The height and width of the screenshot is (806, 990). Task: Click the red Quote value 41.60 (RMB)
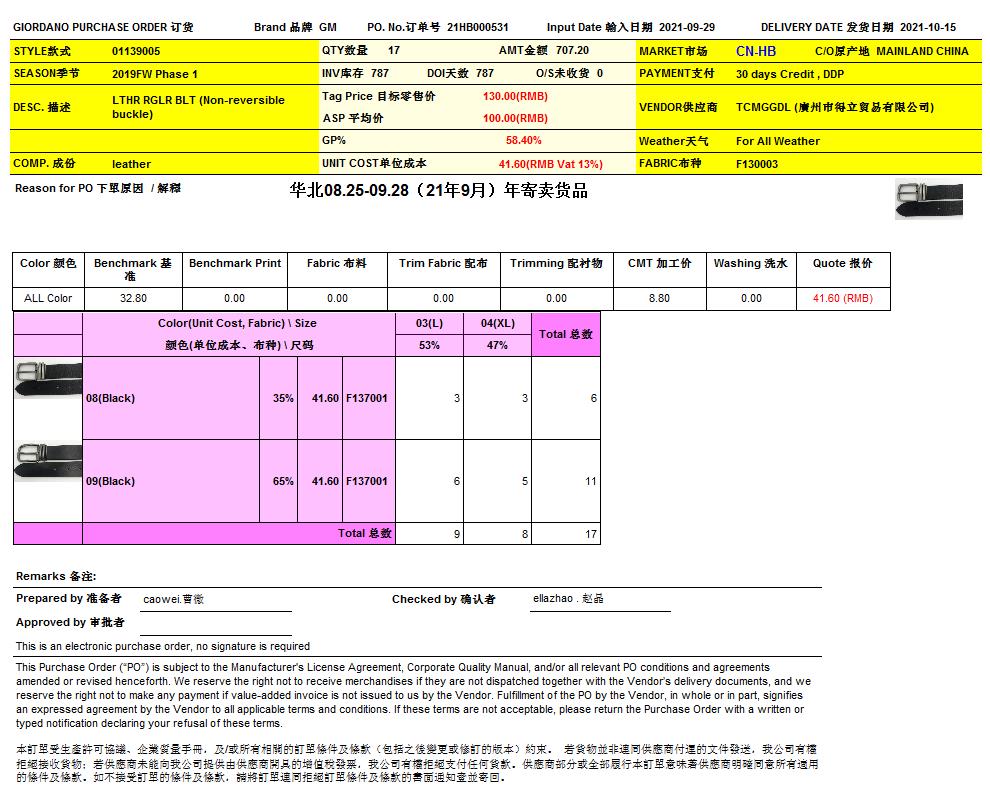click(x=842, y=298)
